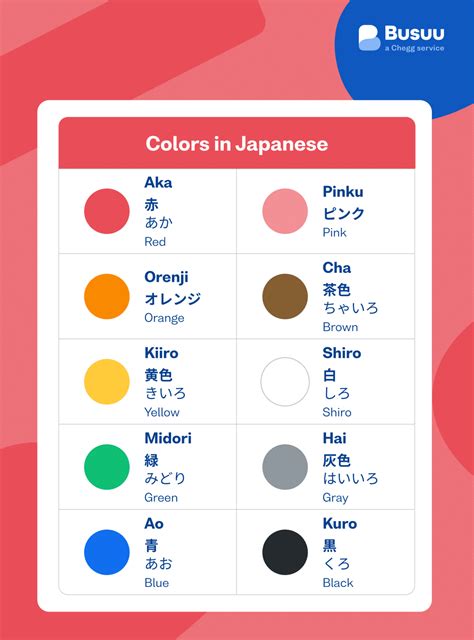Click the ピンク katakana text
Image resolution: width=474 pixels, height=640 pixels.
(x=343, y=213)
